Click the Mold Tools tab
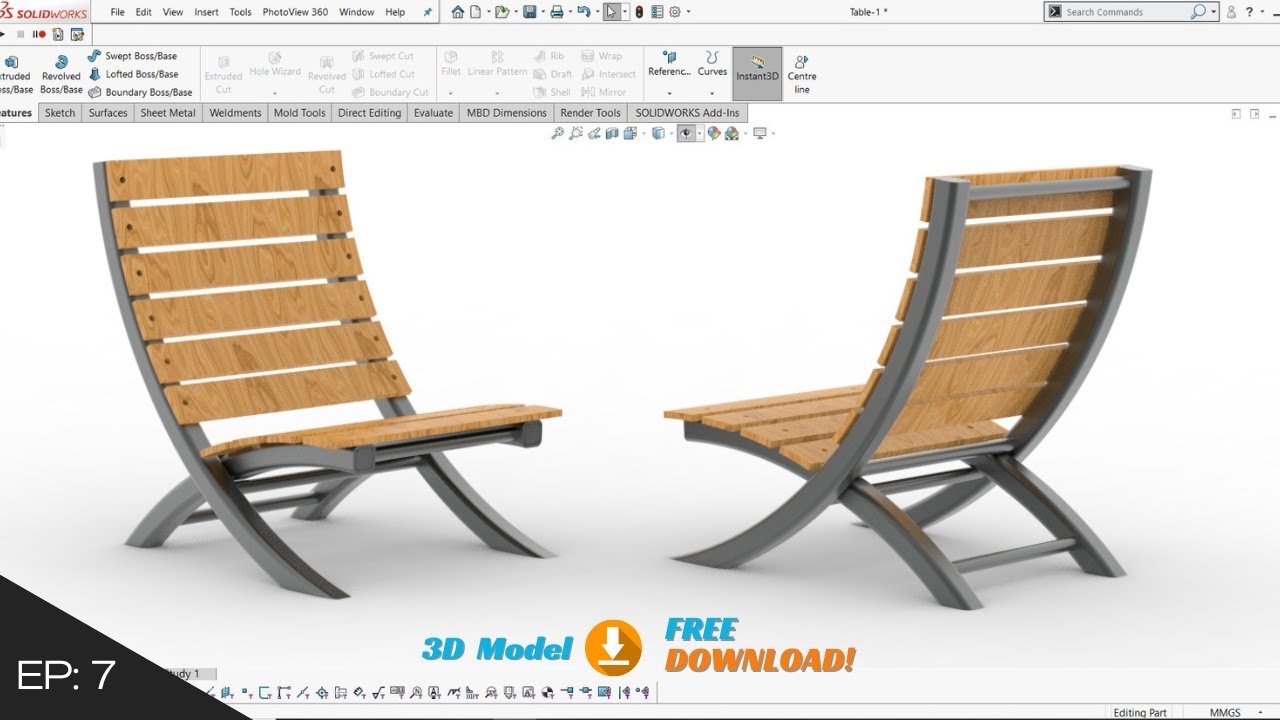The height and width of the screenshot is (720, 1280). click(300, 113)
